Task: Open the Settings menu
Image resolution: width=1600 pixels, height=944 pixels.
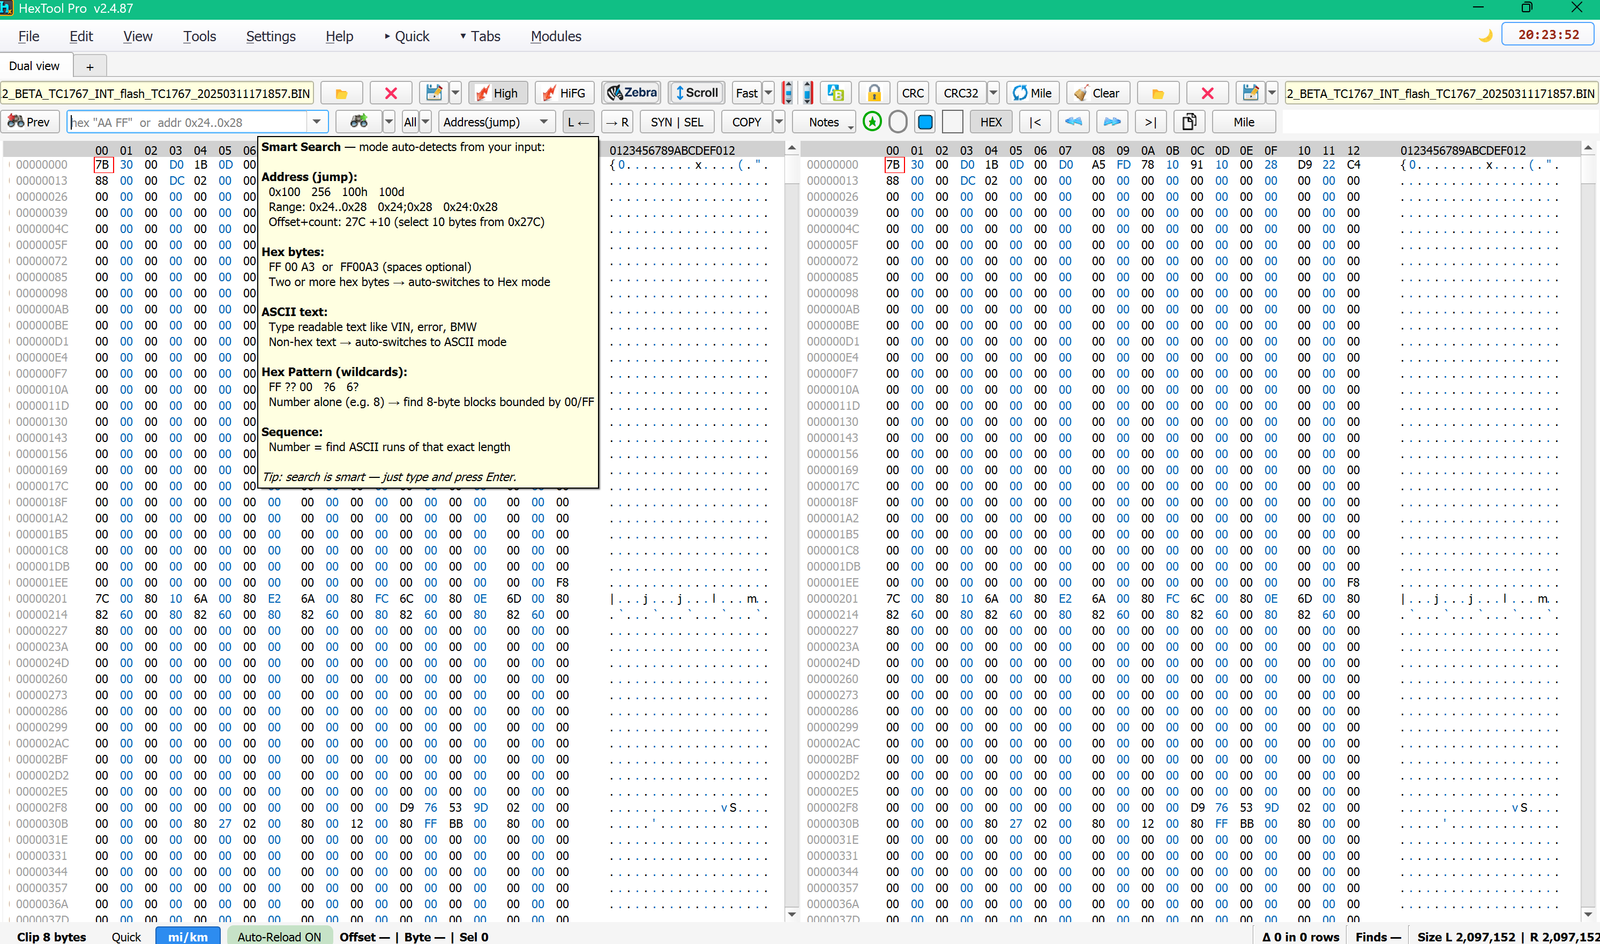Action: click(271, 36)
